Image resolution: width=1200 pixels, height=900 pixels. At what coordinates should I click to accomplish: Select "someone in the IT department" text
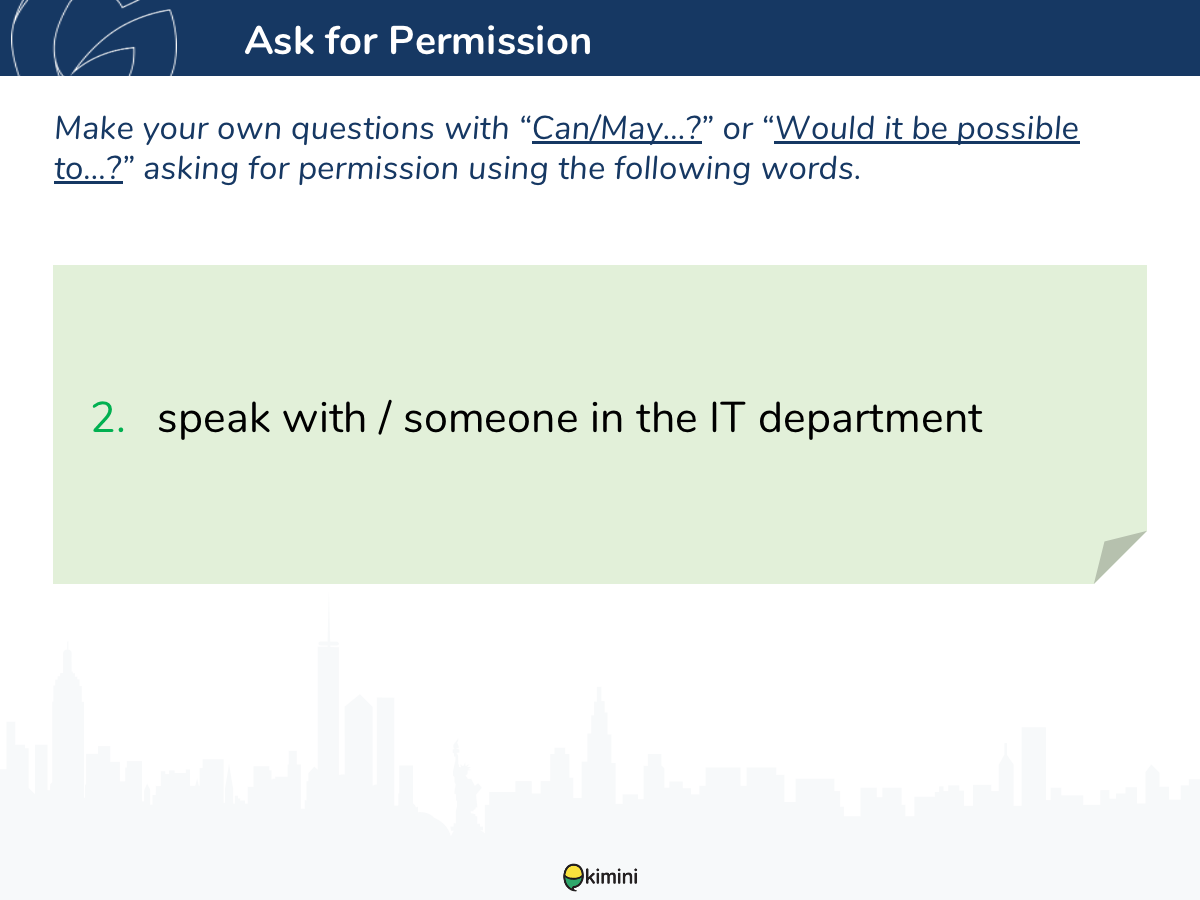pyautogui.click(x=693, y=418)
